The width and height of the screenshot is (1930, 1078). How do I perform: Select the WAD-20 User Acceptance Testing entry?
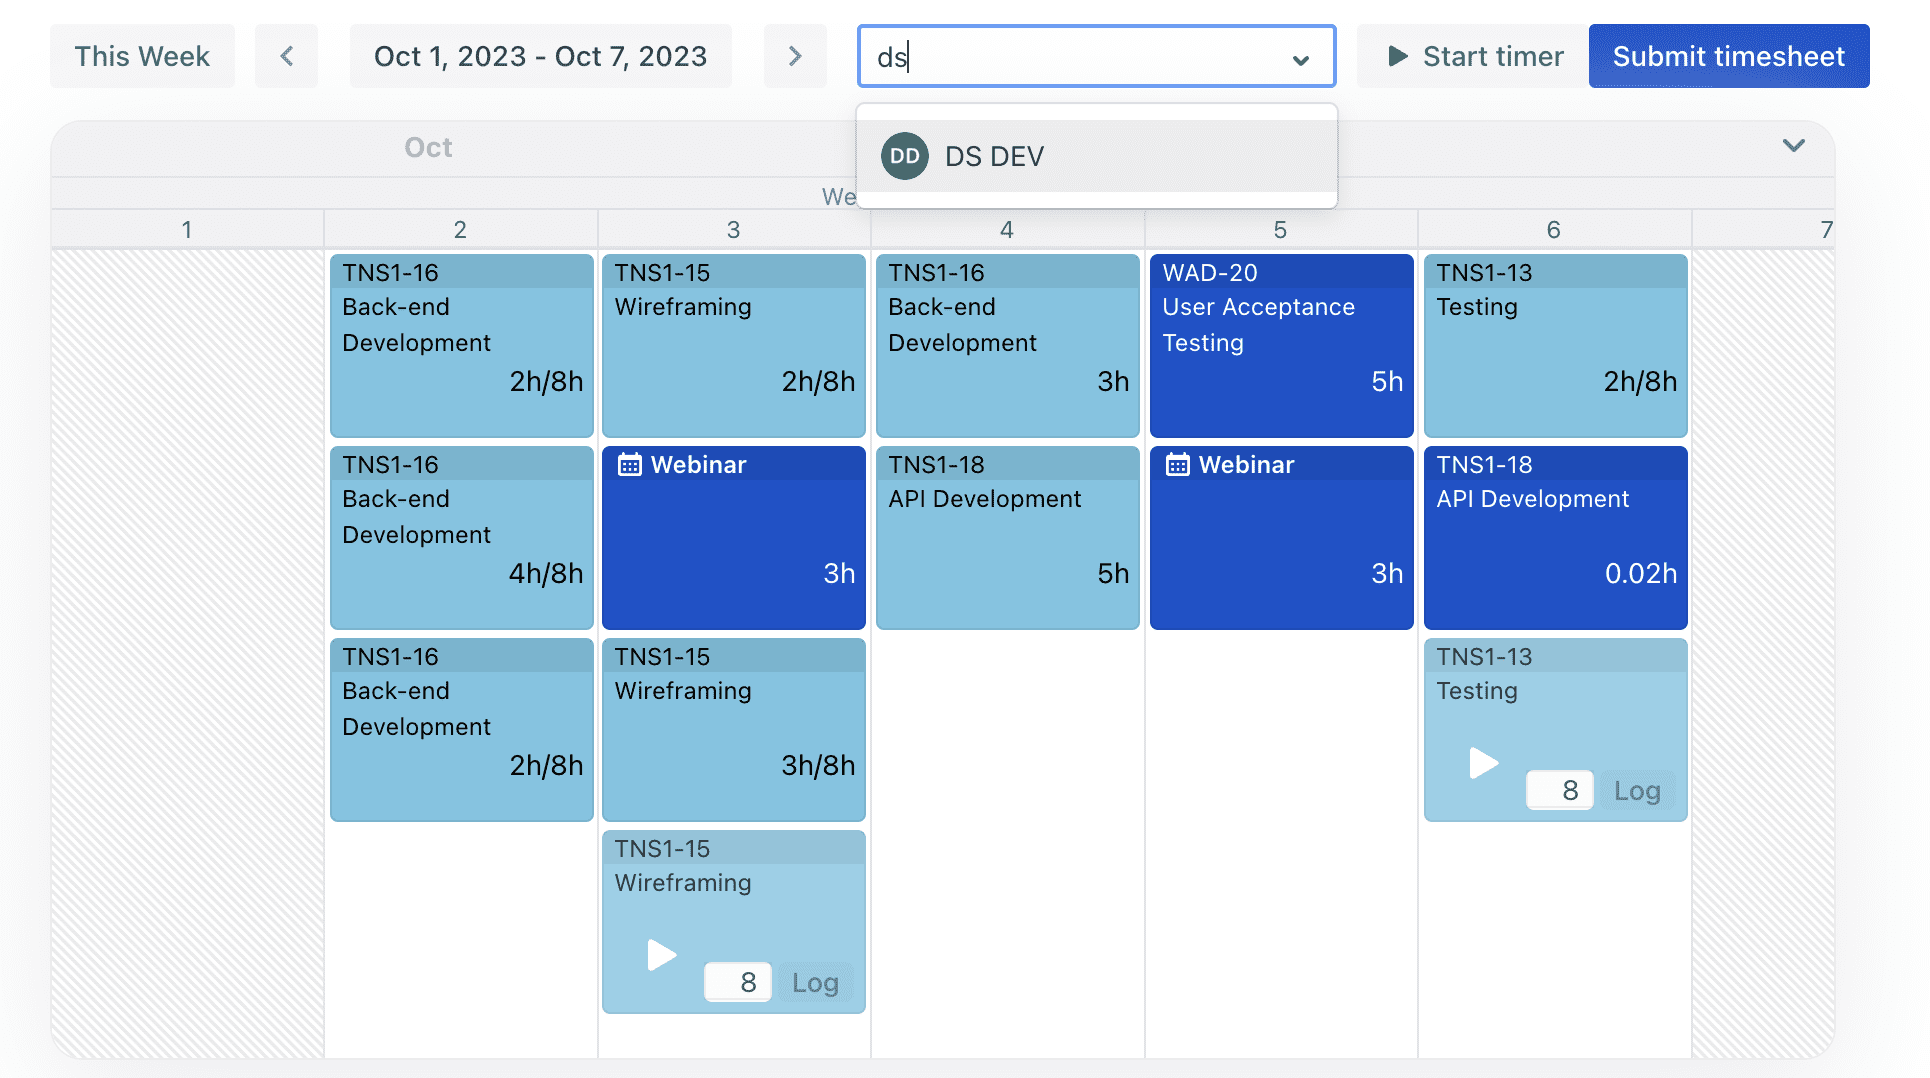pos(1281,345)
